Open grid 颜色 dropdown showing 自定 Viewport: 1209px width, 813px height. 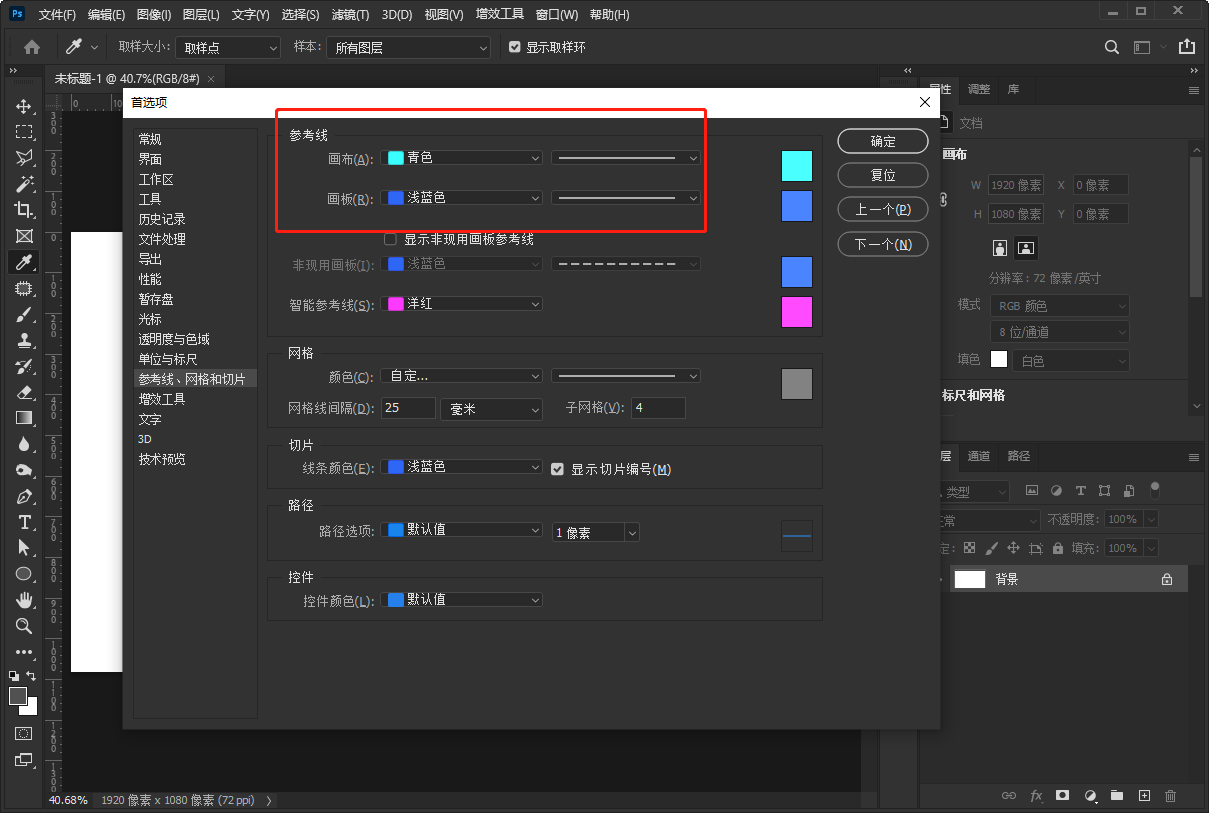(462, 376)
